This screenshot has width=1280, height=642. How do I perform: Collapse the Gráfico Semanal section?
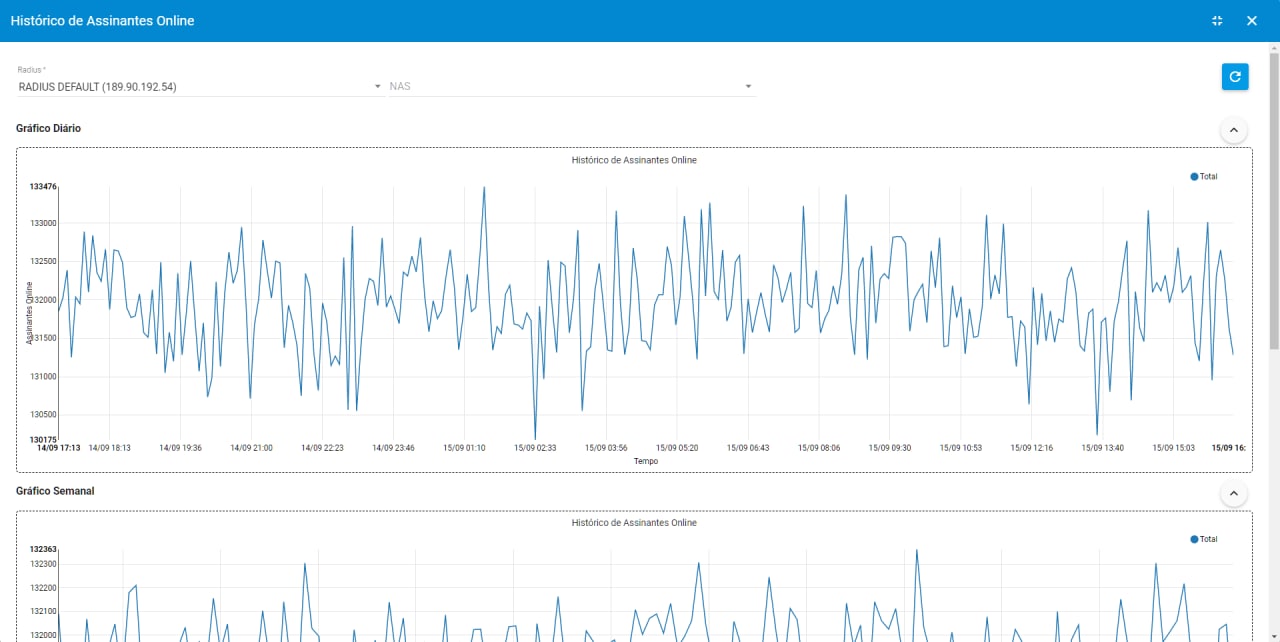coord(1233,493)
